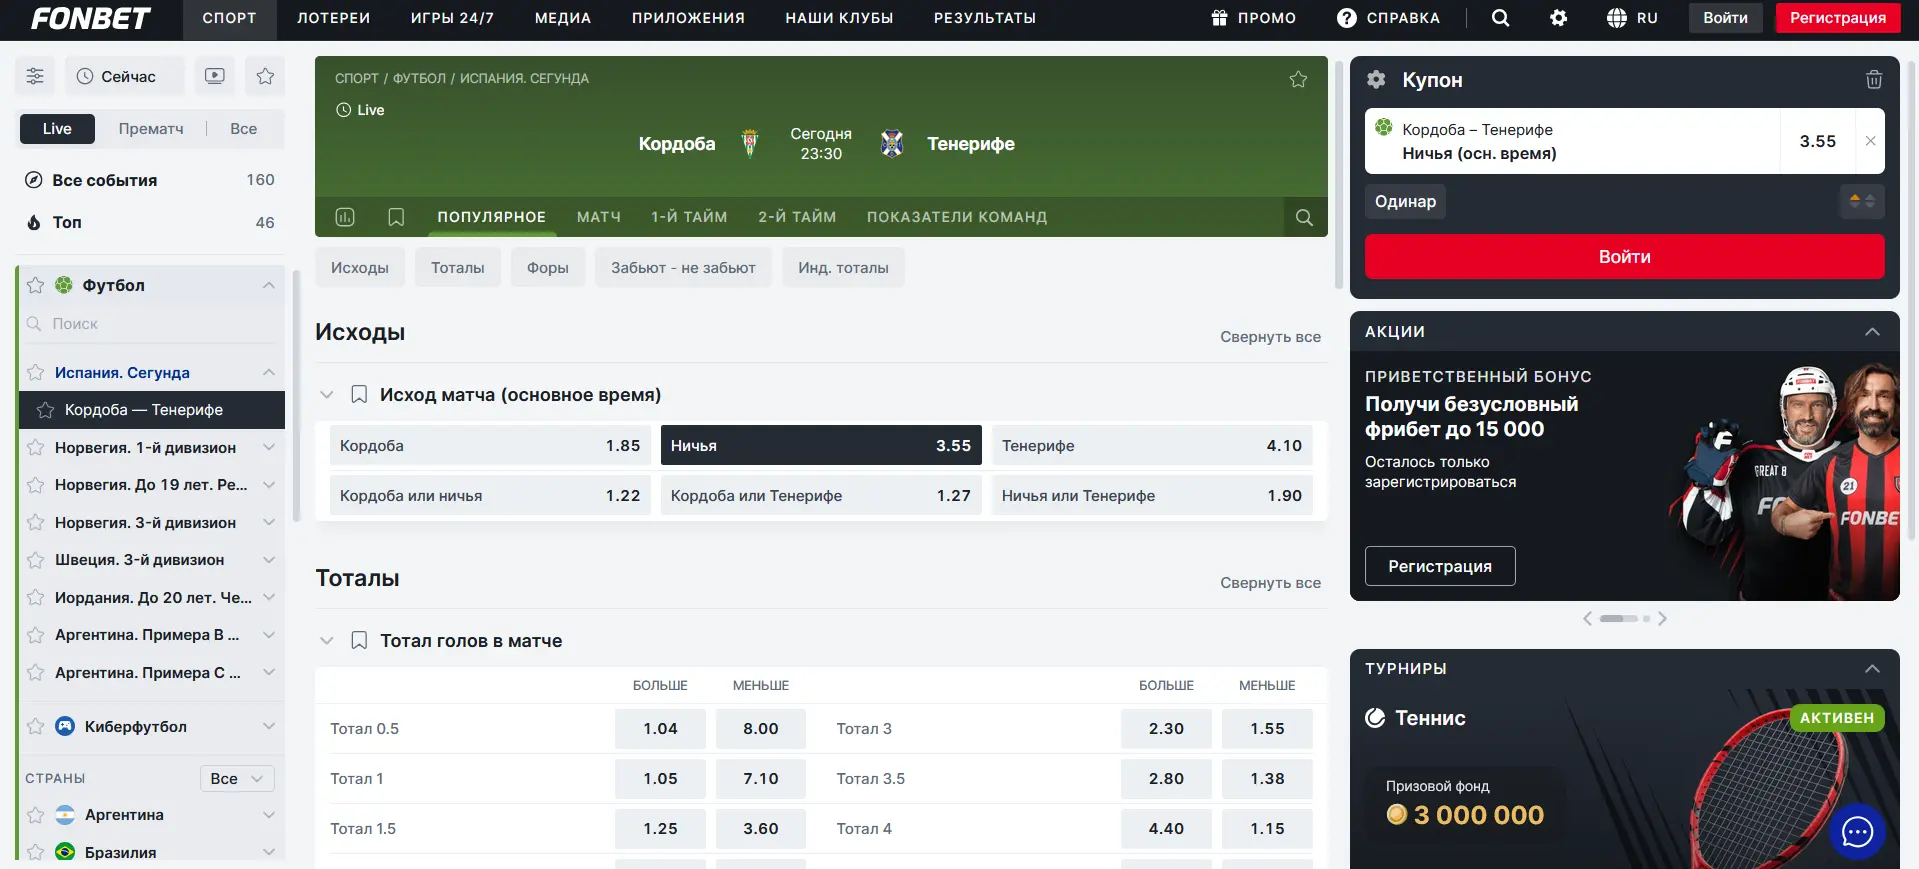Click the promo banner pagination indicator

(1624, 619)
